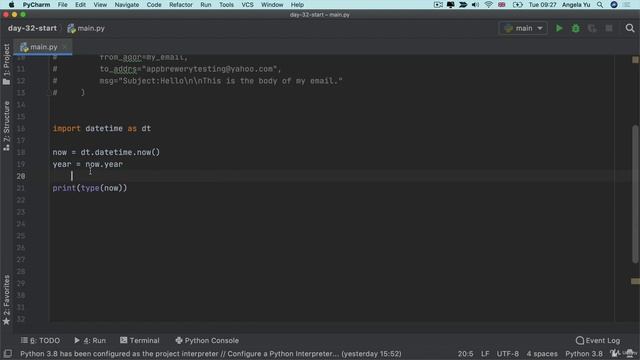Click the grayed Stop button in toolbar
Screen dimensions: 640x360
[609, 28]
